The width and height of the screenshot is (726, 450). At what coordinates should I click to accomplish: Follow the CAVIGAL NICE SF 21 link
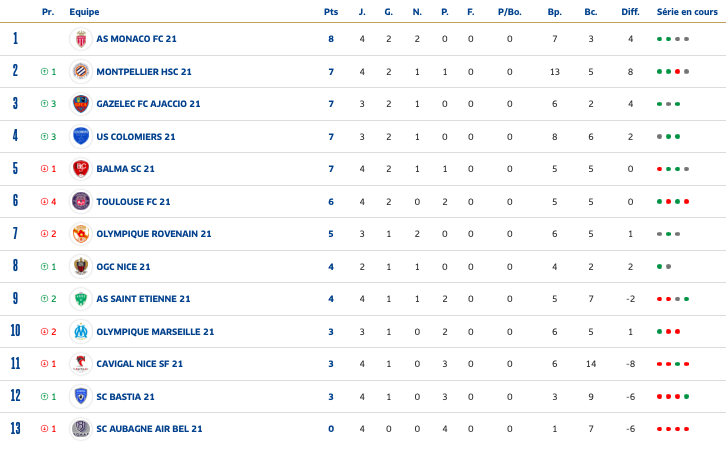139,364
